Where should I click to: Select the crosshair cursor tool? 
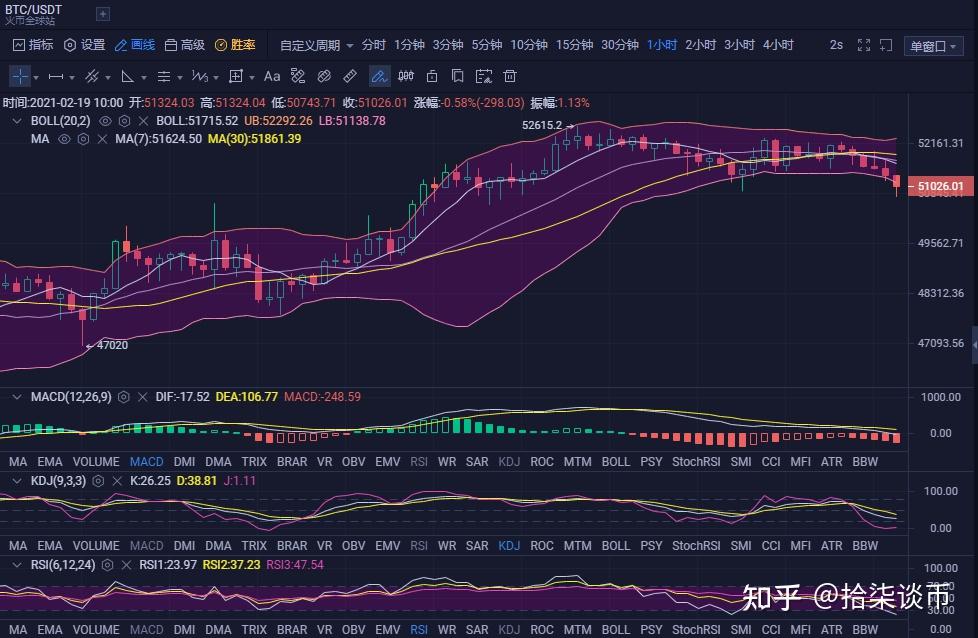(x=20, y=76)
